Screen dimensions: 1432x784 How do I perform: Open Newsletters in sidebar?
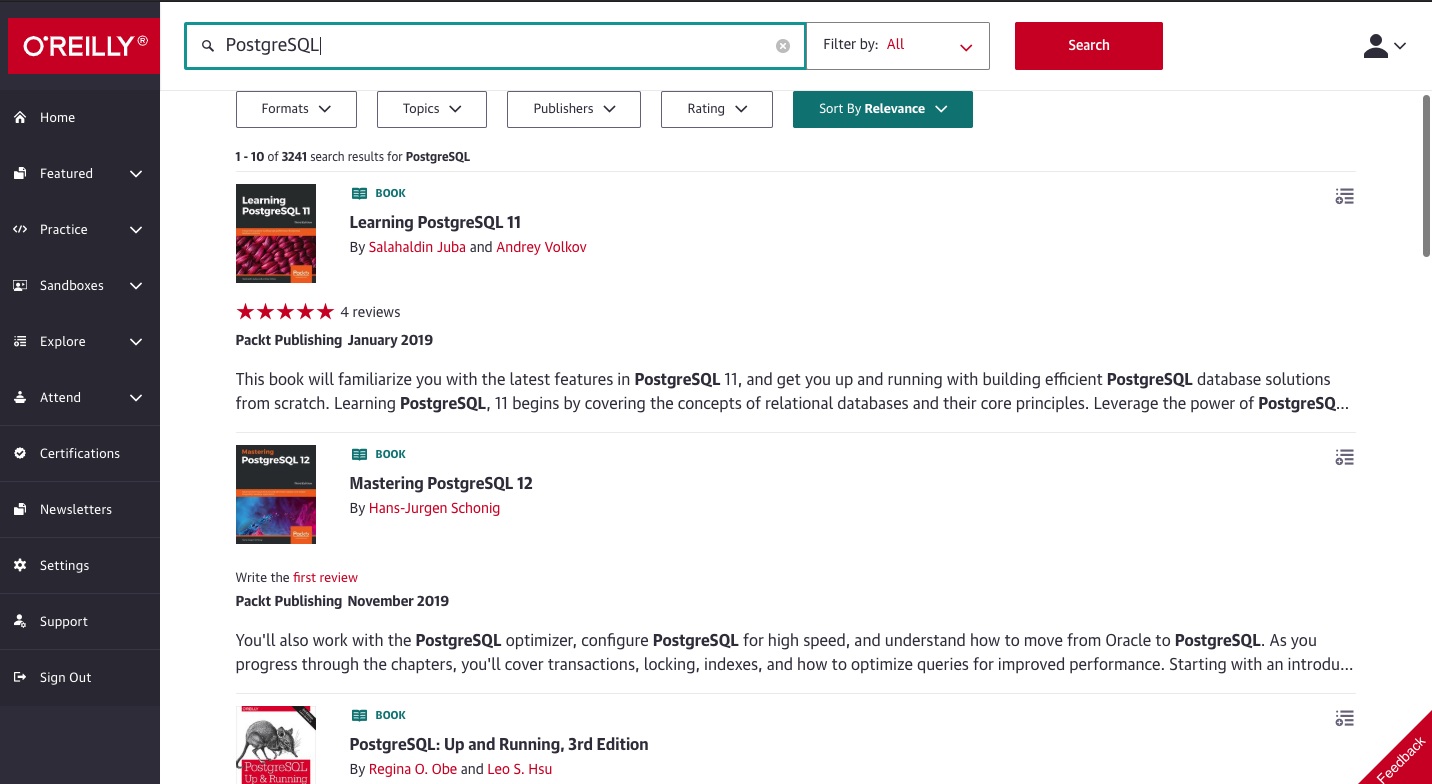coord(76,509)
